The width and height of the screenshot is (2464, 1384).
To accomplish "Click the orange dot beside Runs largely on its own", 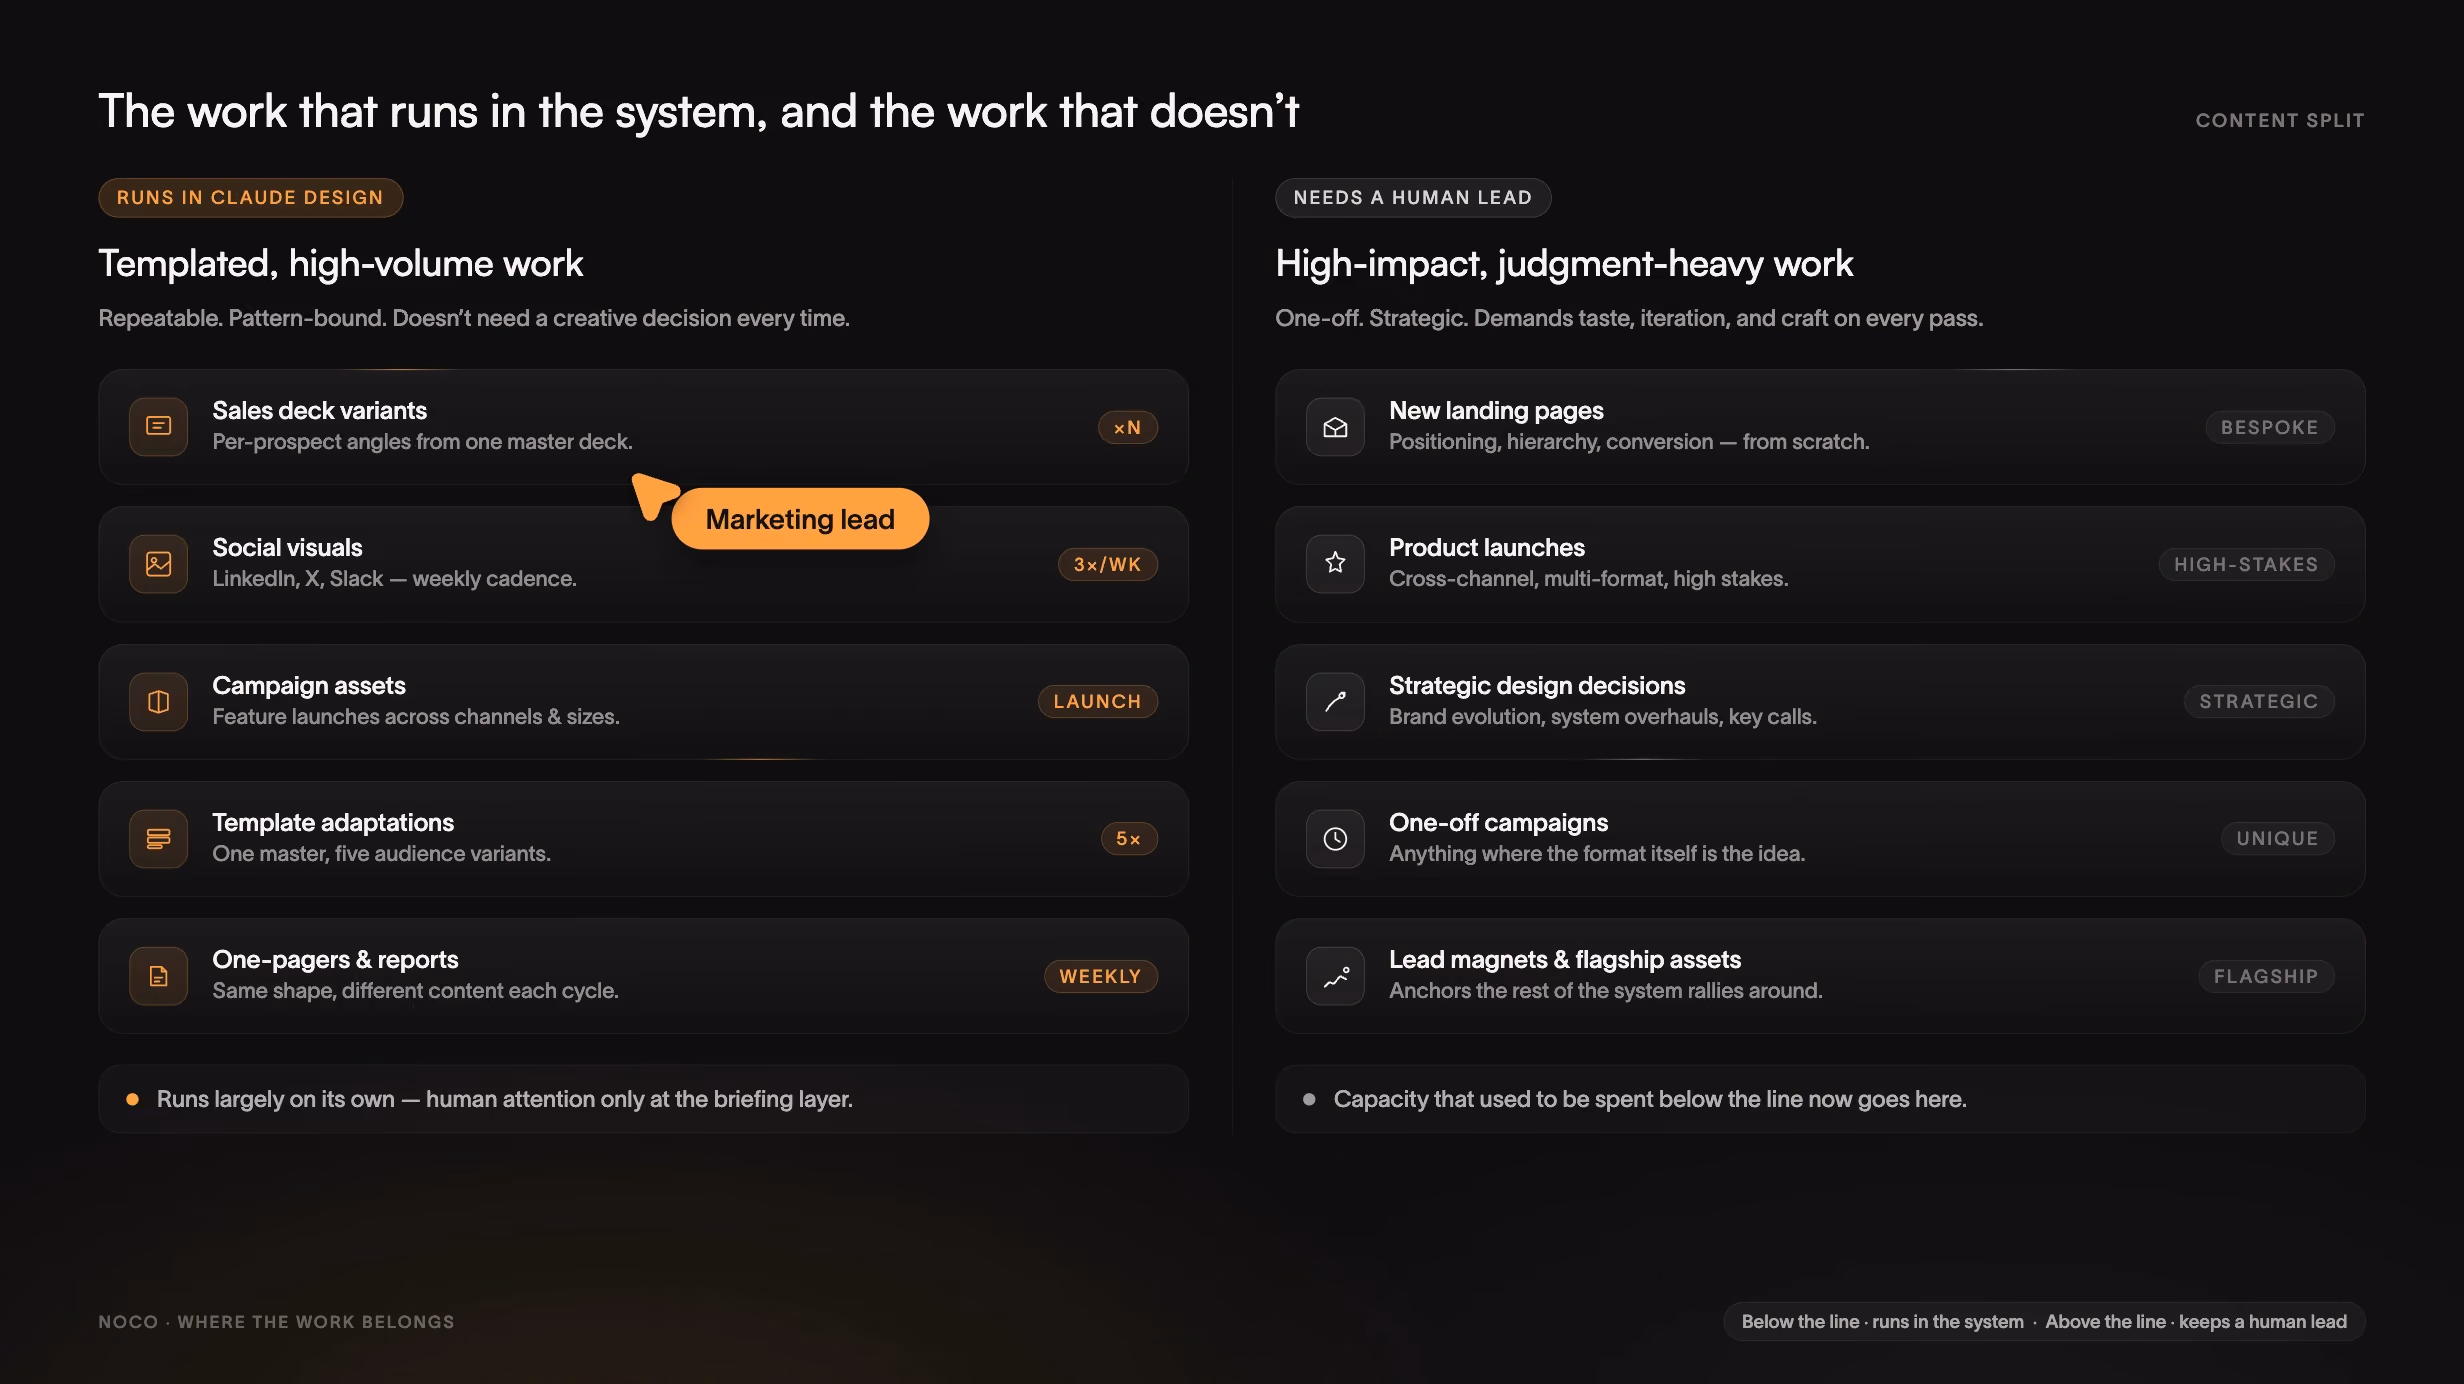I will pyautogui.click(x=132, y=1100).
